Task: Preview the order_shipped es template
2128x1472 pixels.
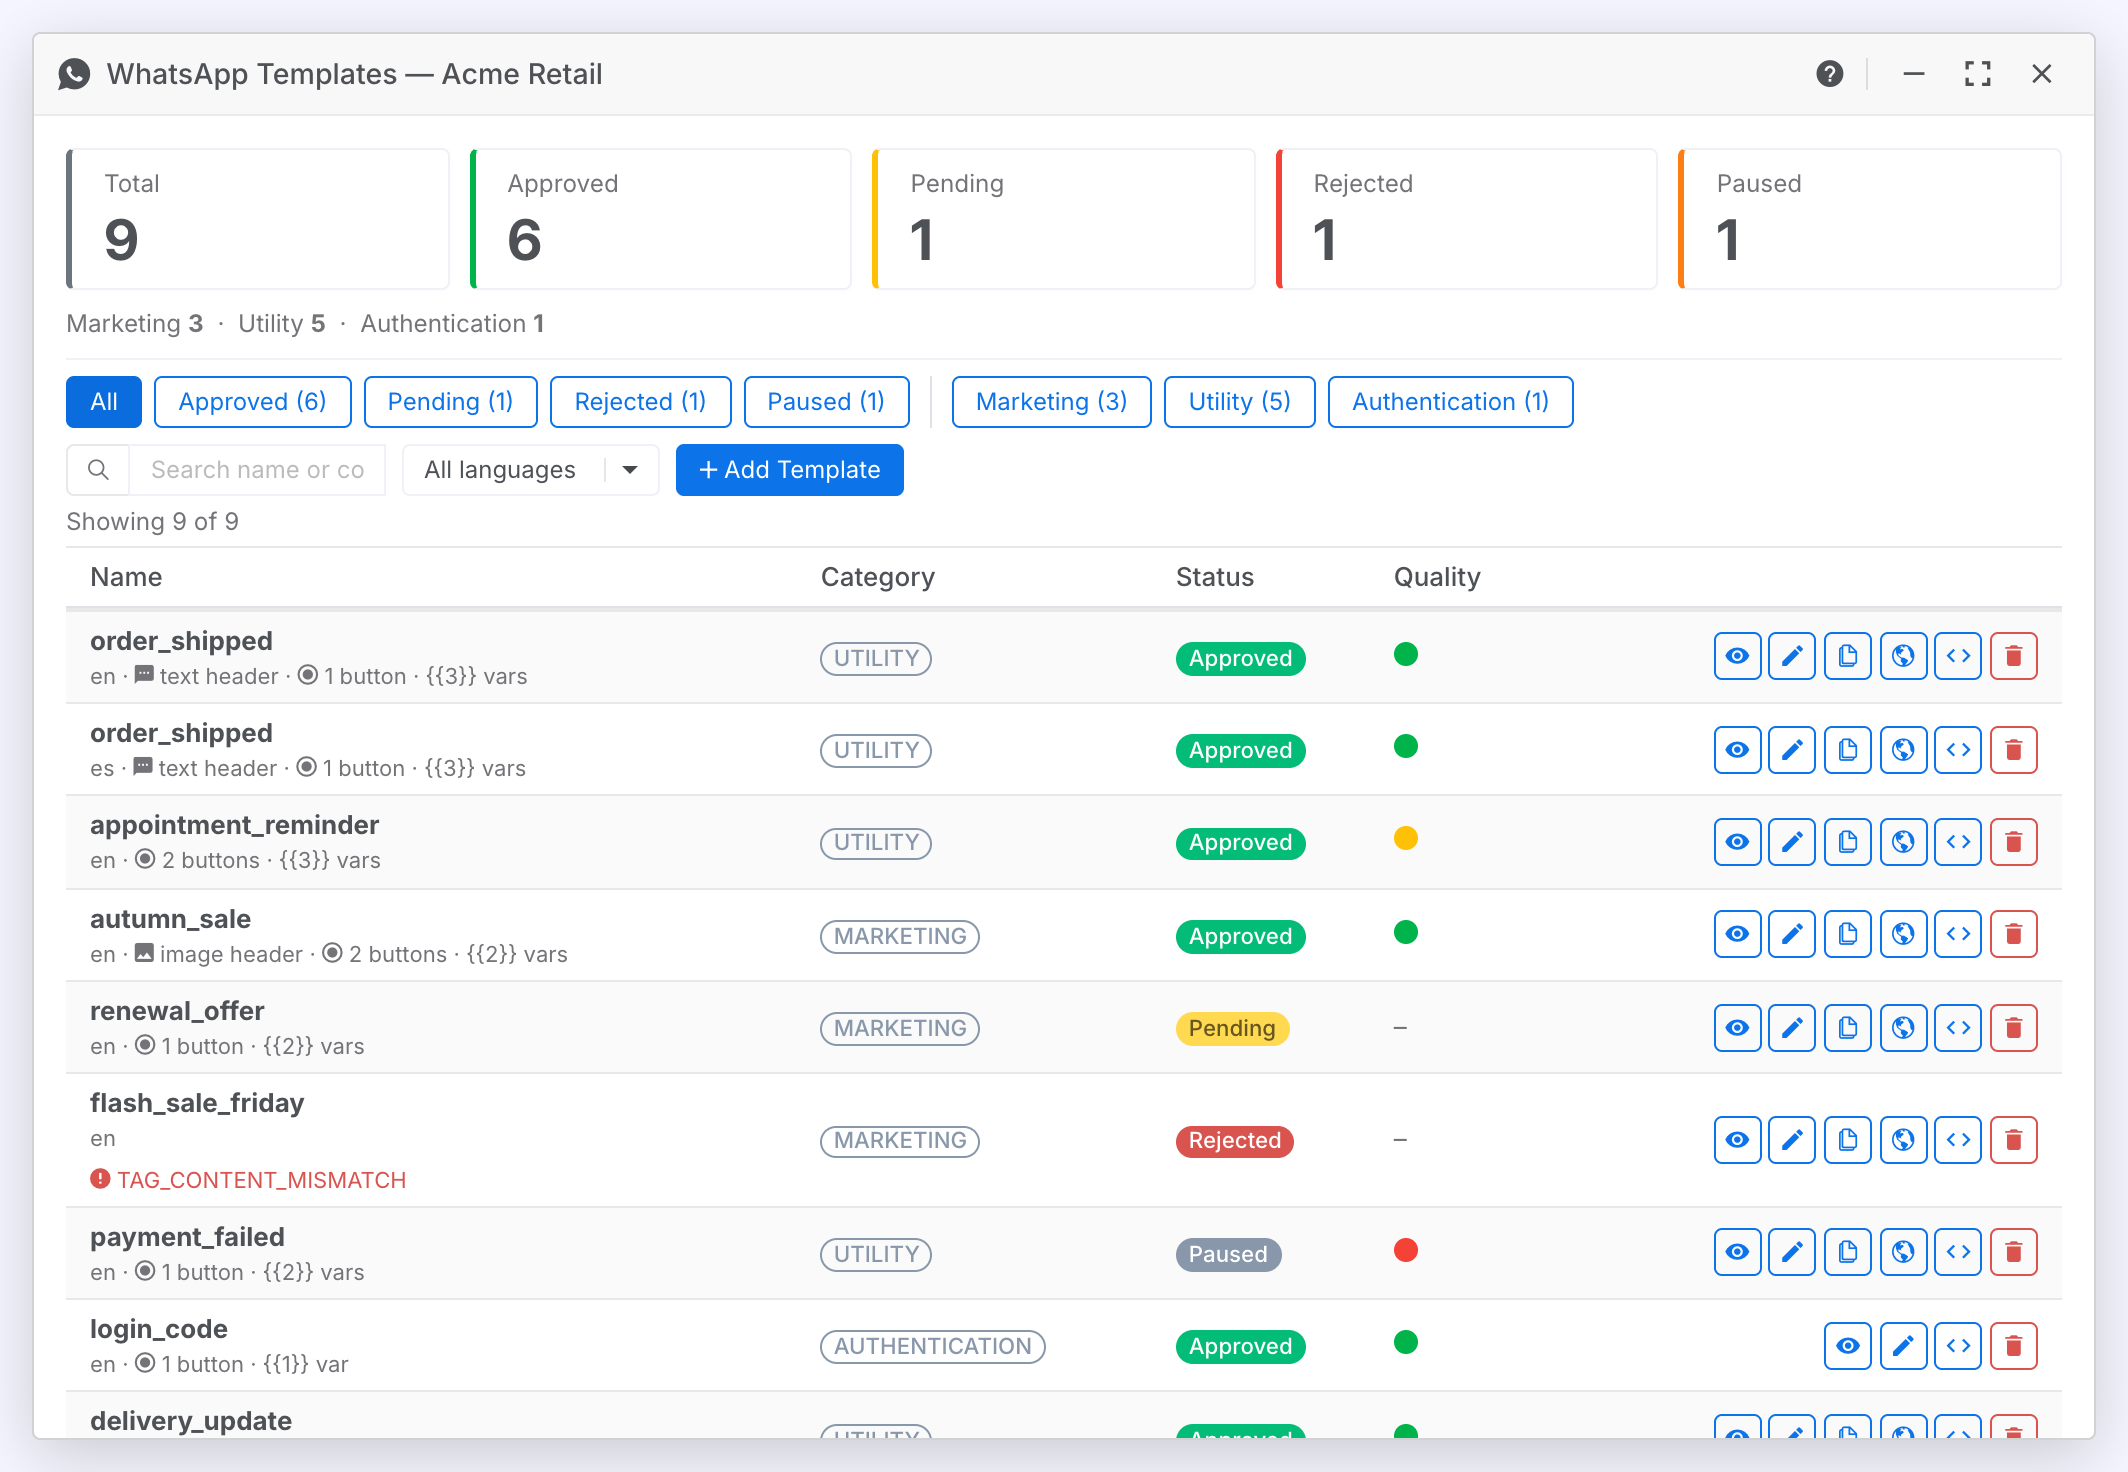Action: (x=1737, y=750)
